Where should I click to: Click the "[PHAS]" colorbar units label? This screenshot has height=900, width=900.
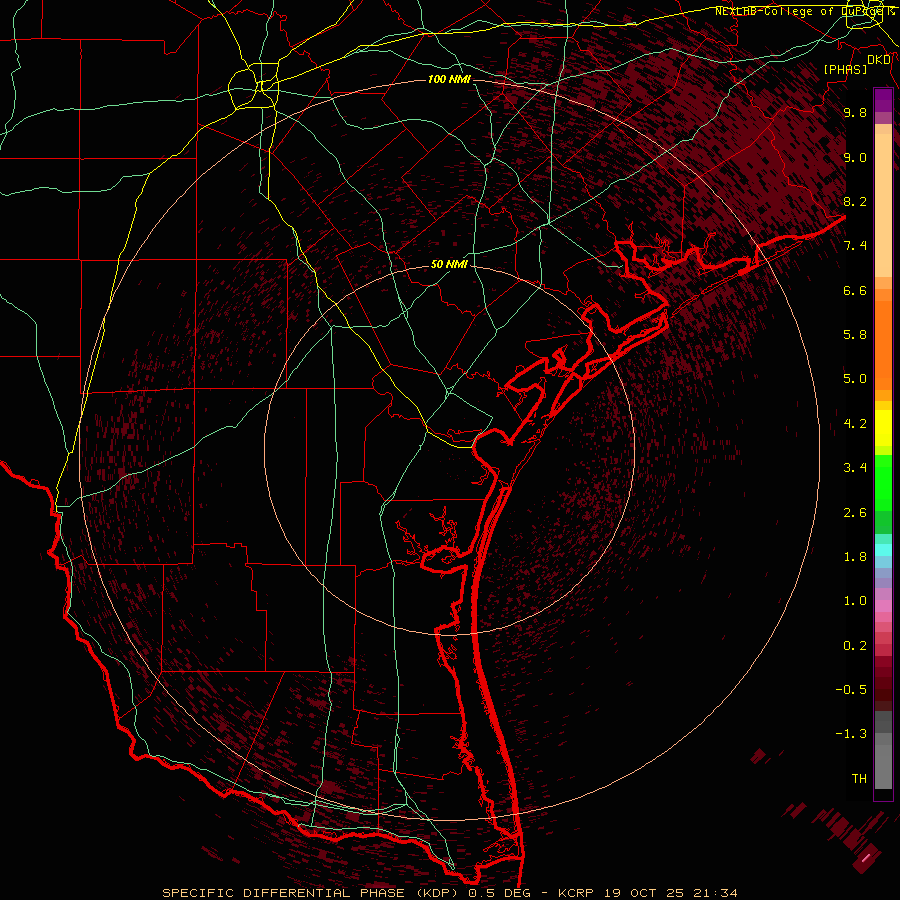pyautogui.click(x=845, y=69)
